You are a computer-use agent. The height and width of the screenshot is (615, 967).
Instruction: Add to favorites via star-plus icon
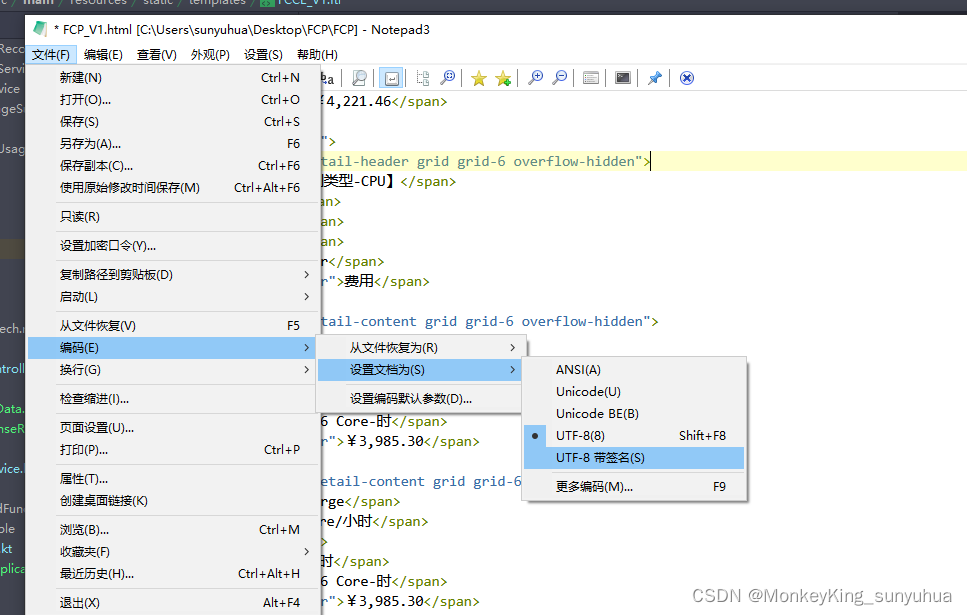pyautogui.click(x=503, y=78)
